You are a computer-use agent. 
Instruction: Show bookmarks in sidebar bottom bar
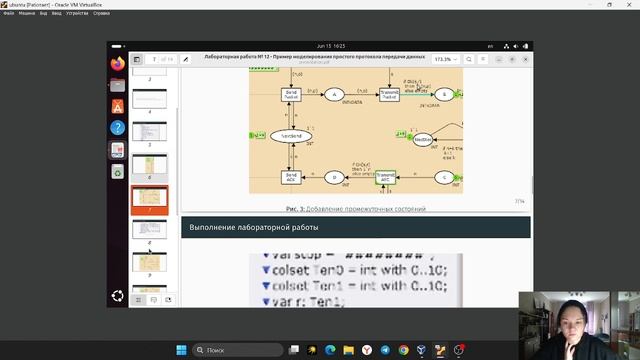point(168,300)
